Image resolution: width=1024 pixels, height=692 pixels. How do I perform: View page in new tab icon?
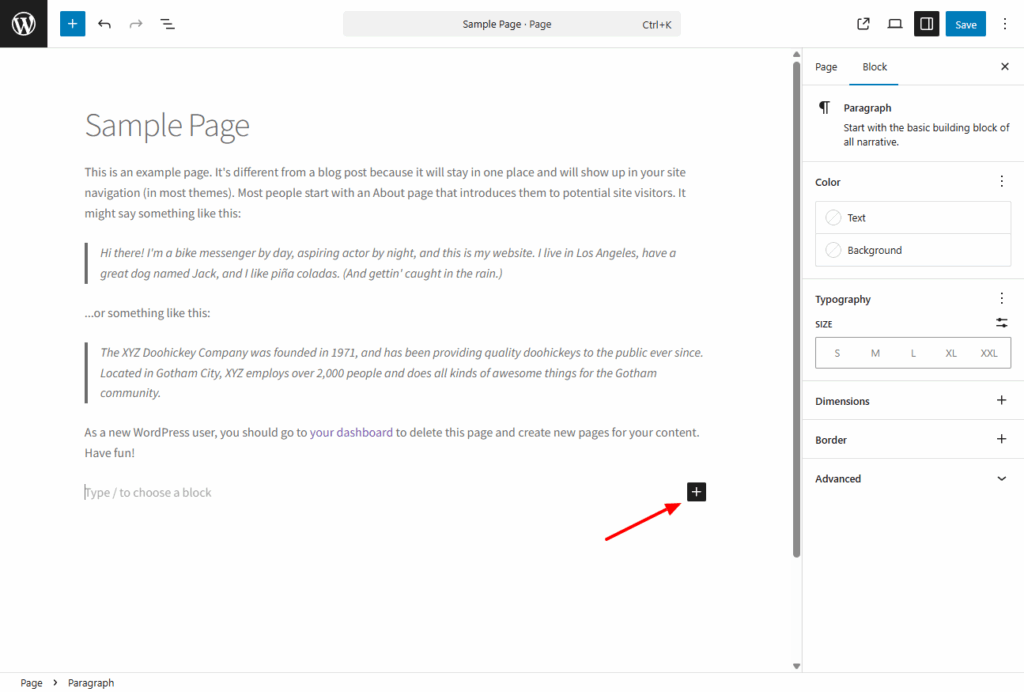coord(864,24)
